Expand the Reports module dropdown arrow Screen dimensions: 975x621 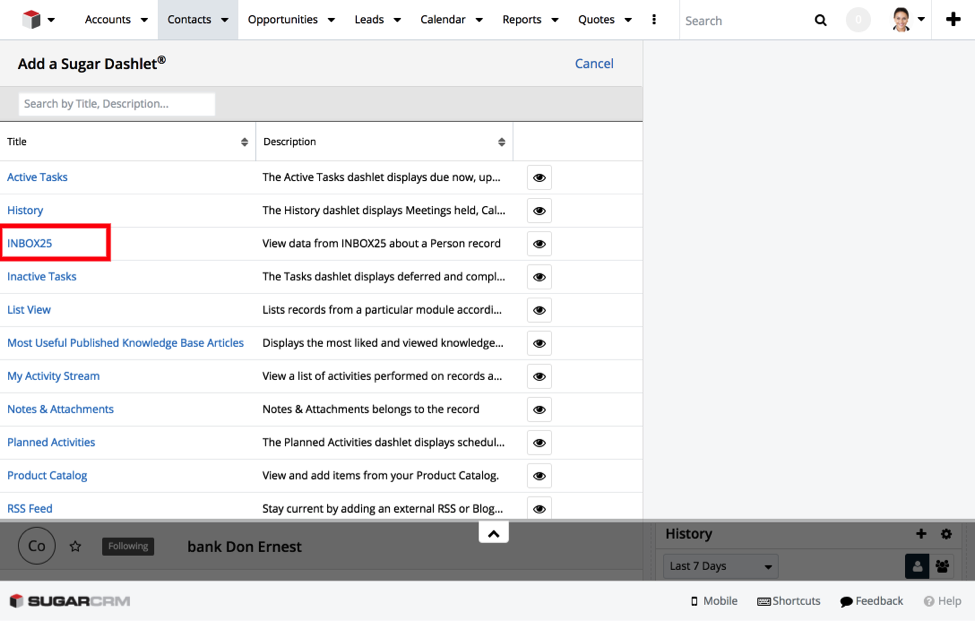point(555,20)
